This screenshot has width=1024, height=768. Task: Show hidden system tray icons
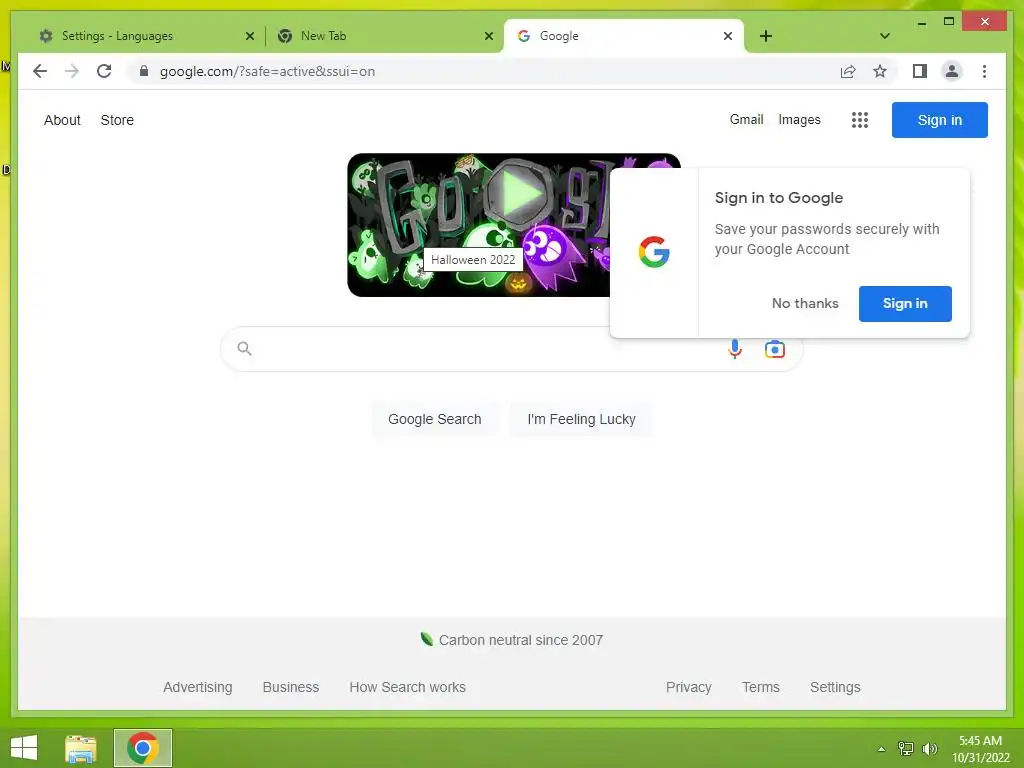[x=882, y=749]
